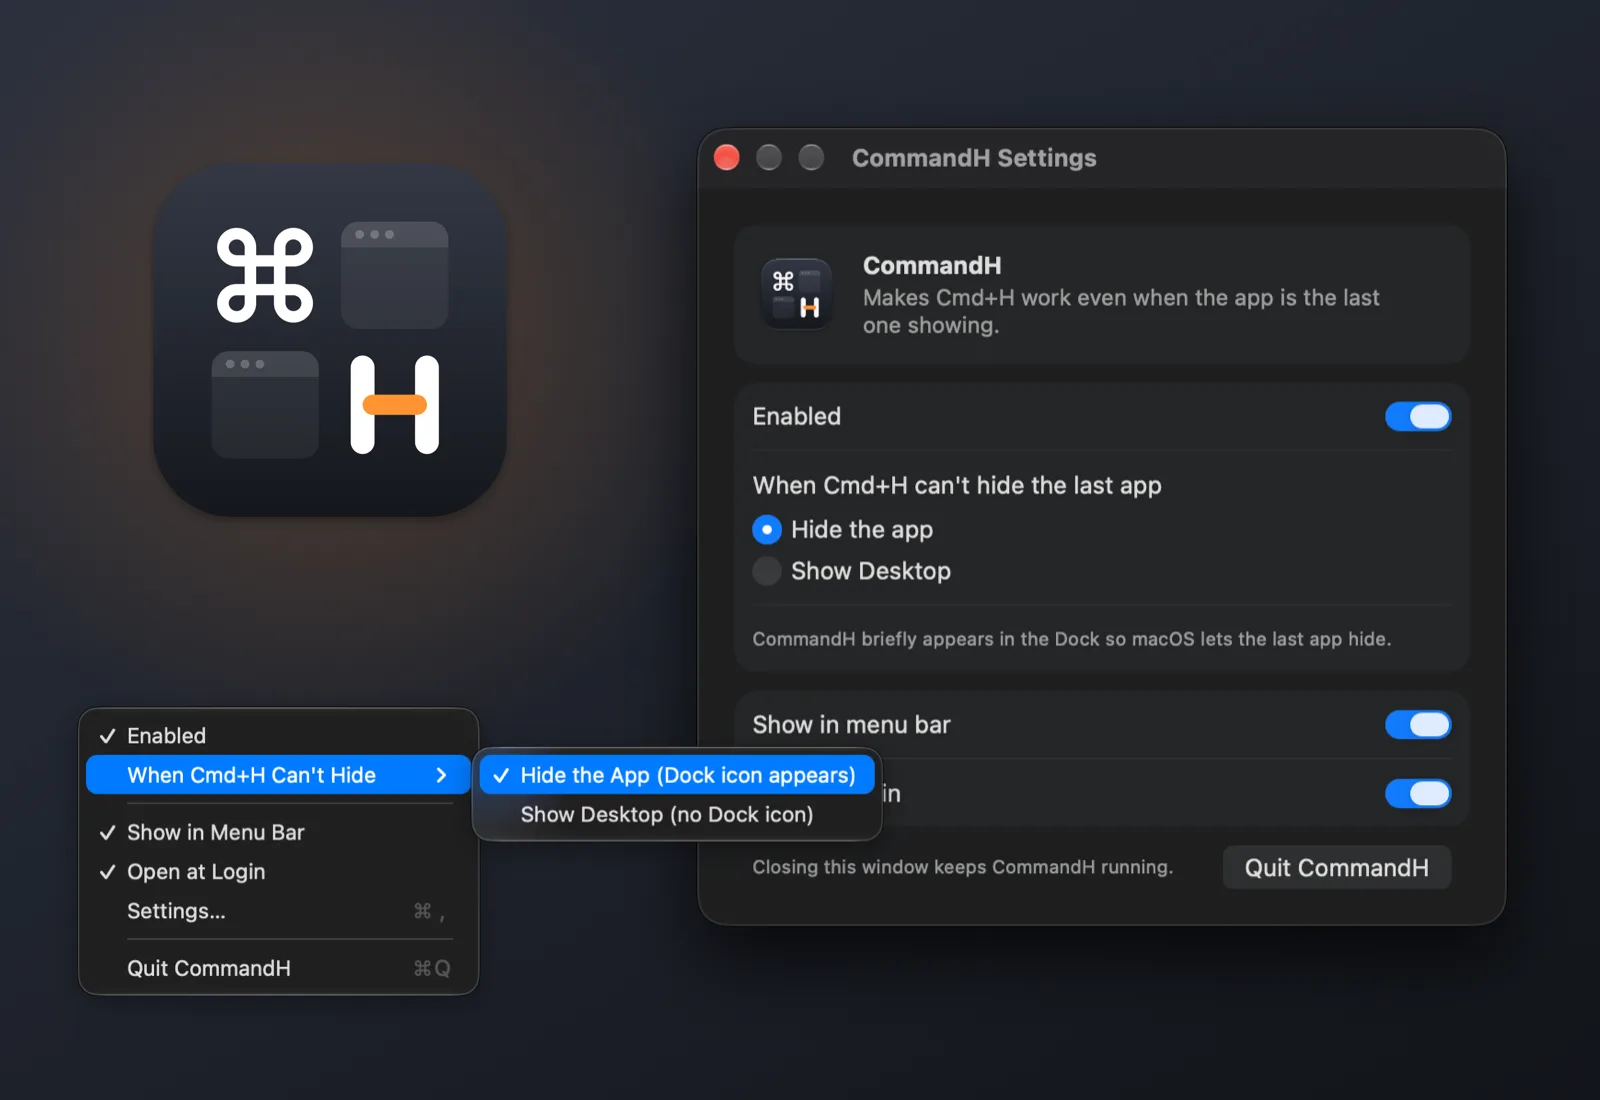Click the 'Makes Cmd+H work' description text
The image size is (1600, 1100).
pos(1121,311)
